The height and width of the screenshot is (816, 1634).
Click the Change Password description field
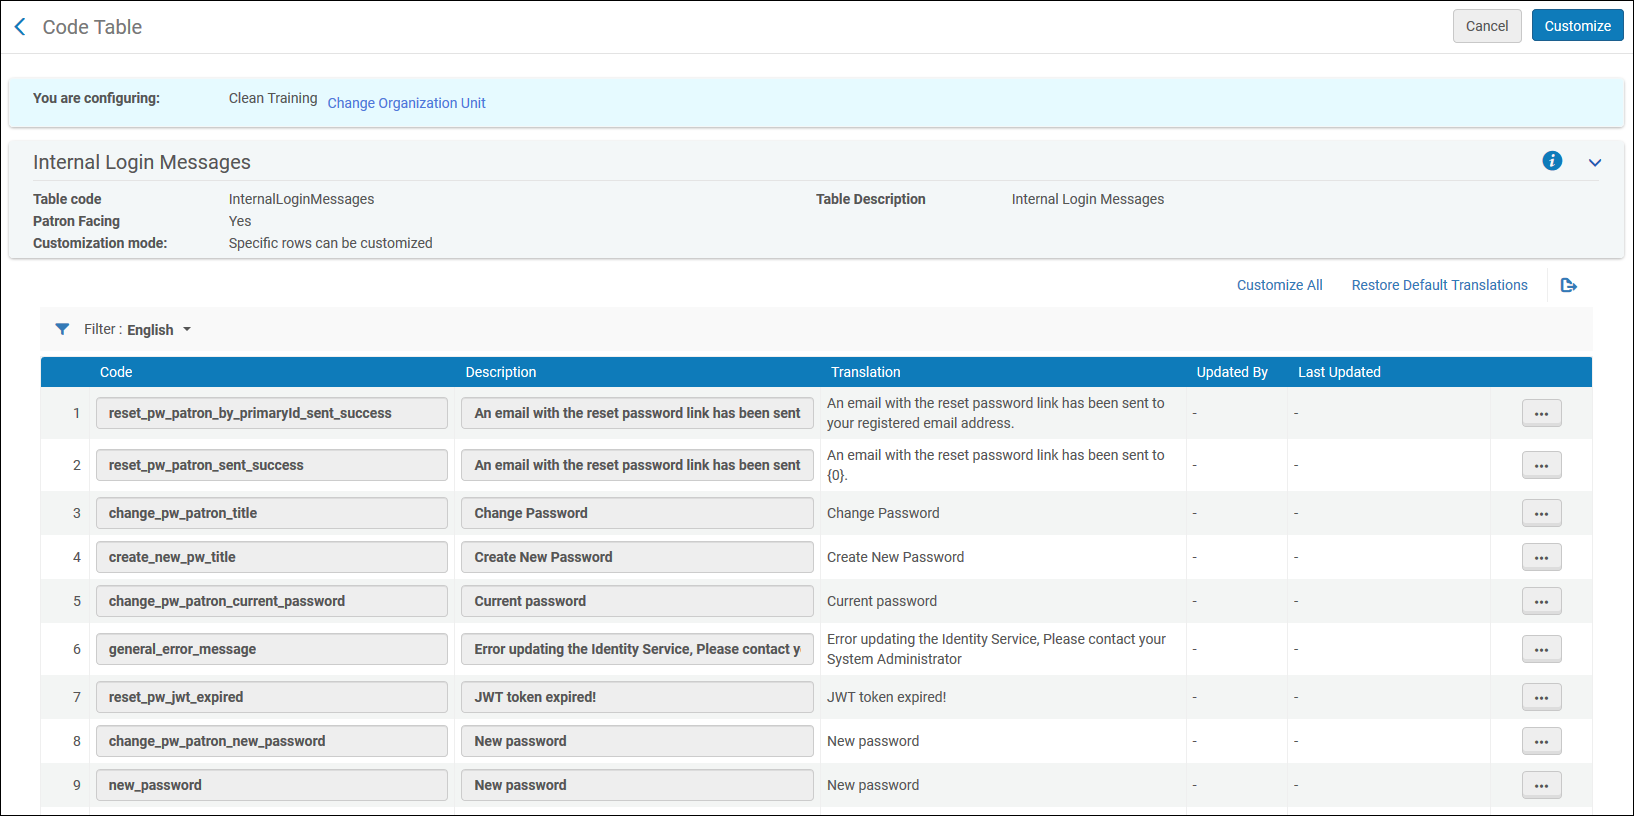coord(637,513)
